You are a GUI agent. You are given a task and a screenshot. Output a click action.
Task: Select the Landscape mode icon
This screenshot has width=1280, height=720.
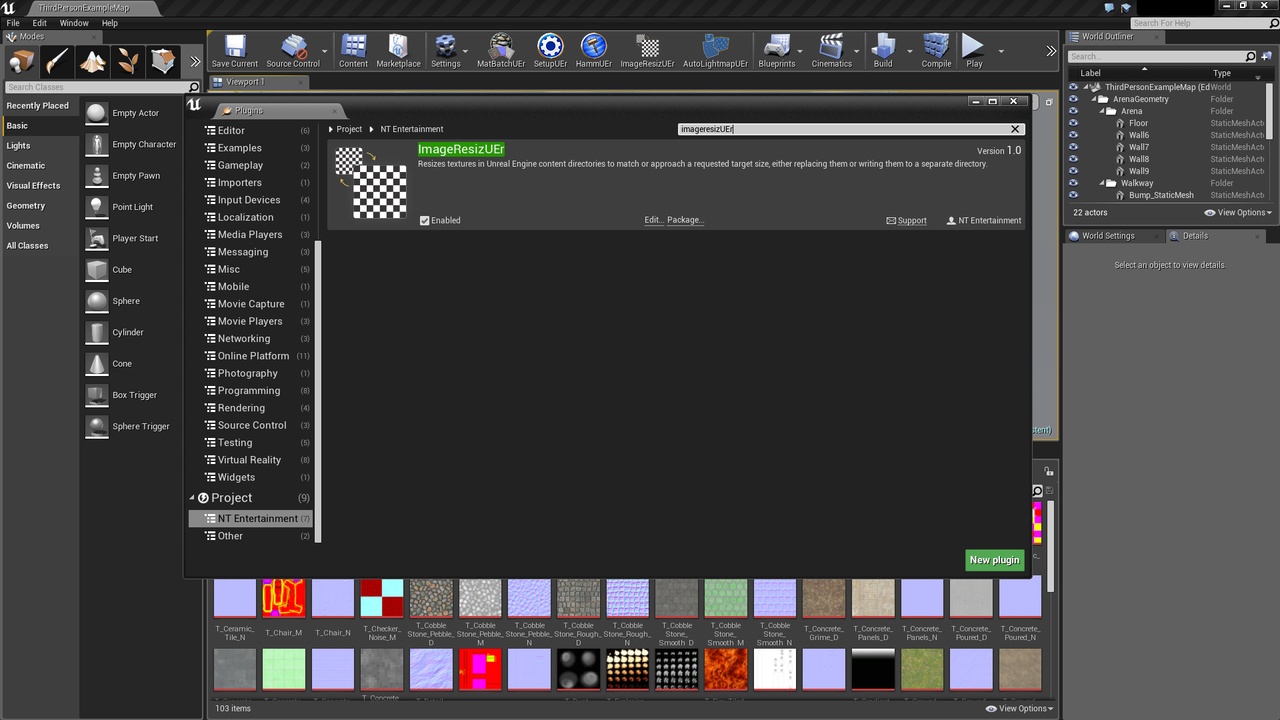[x=93, y=62]
